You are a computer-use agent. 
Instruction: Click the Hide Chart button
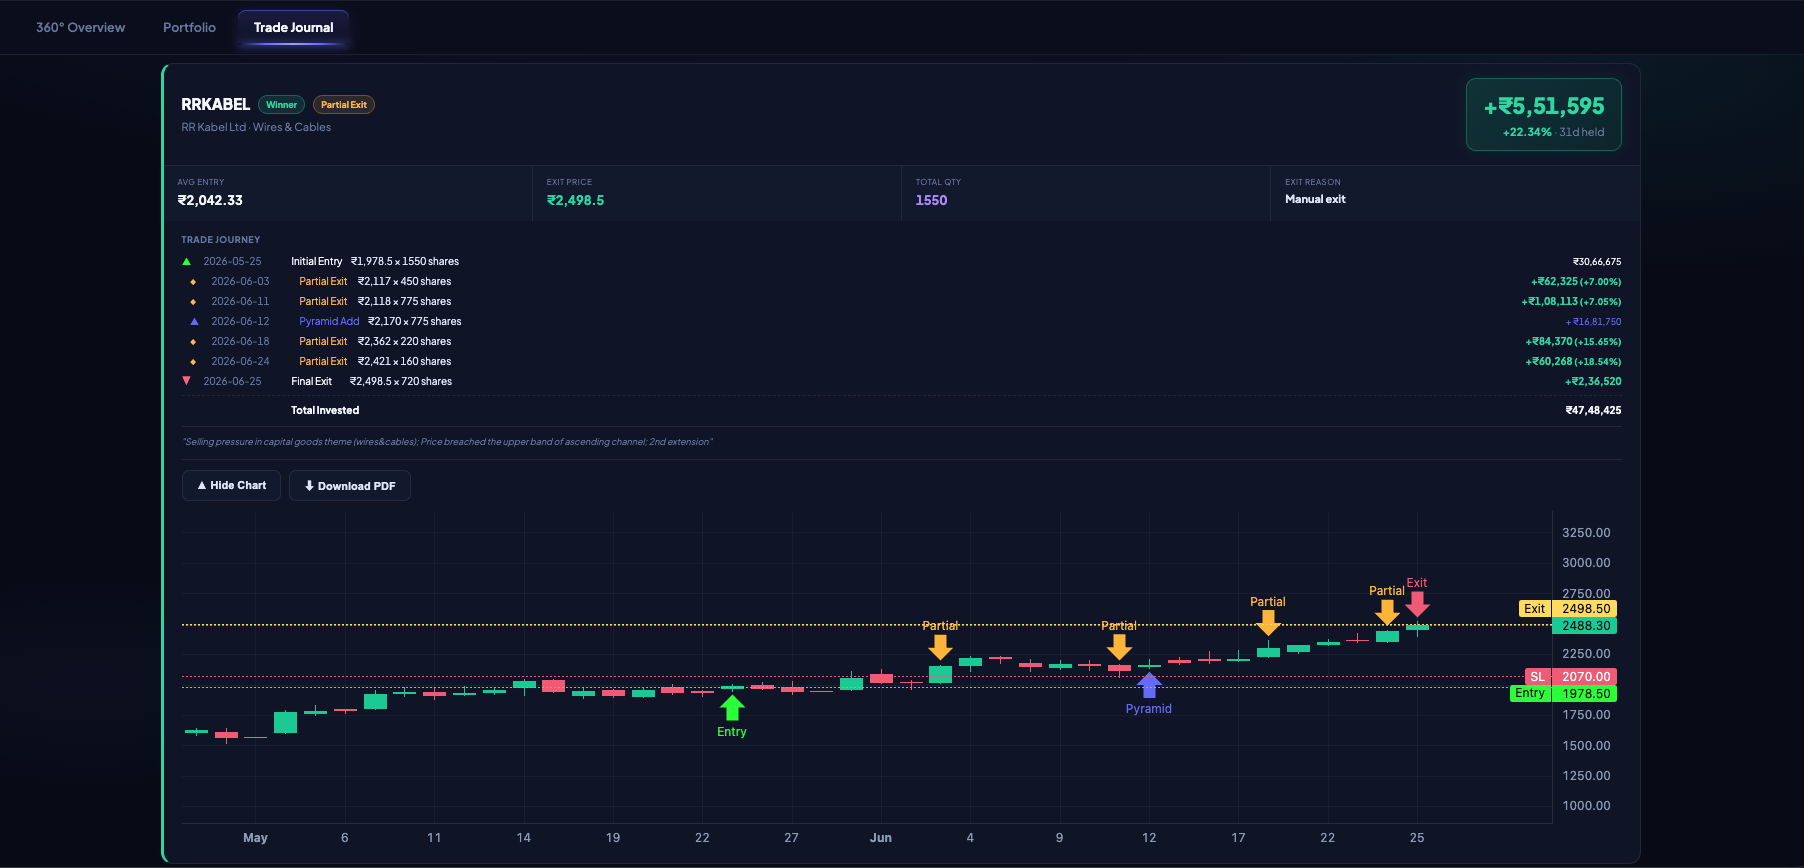231,485
